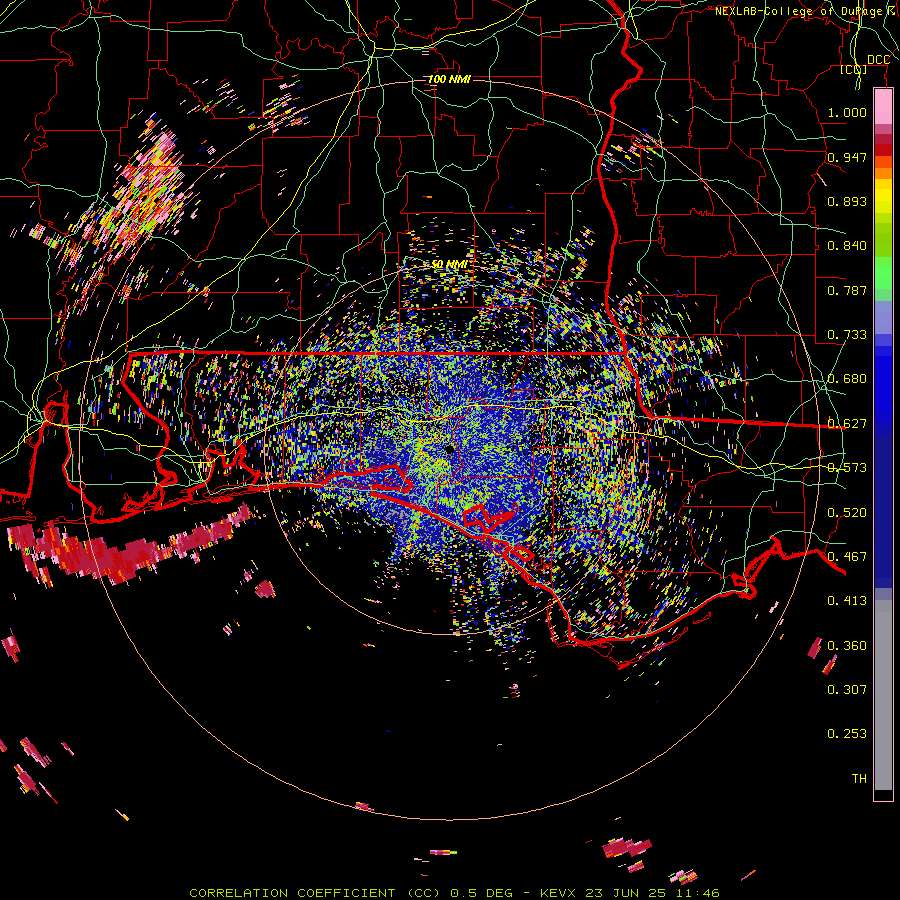Click the 0.360 legend value

(x=847, y=646)
